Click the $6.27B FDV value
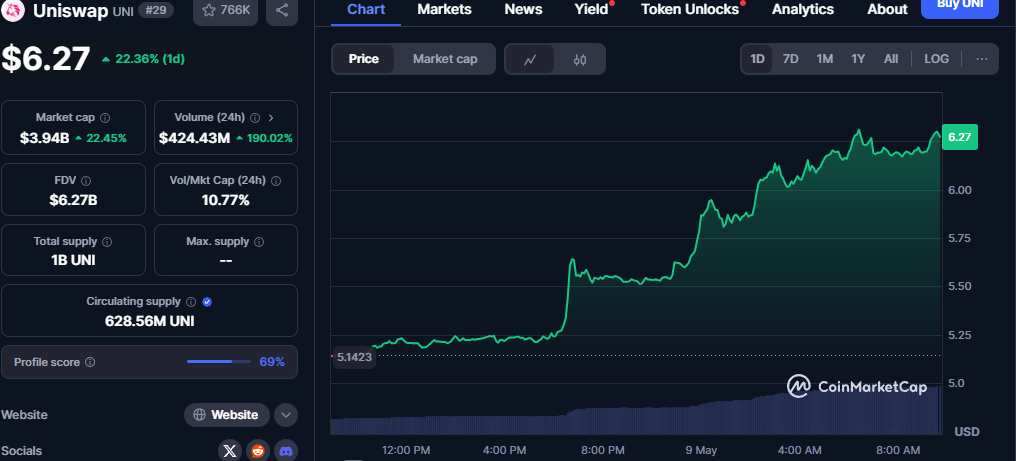 click(x=73, y=200)
